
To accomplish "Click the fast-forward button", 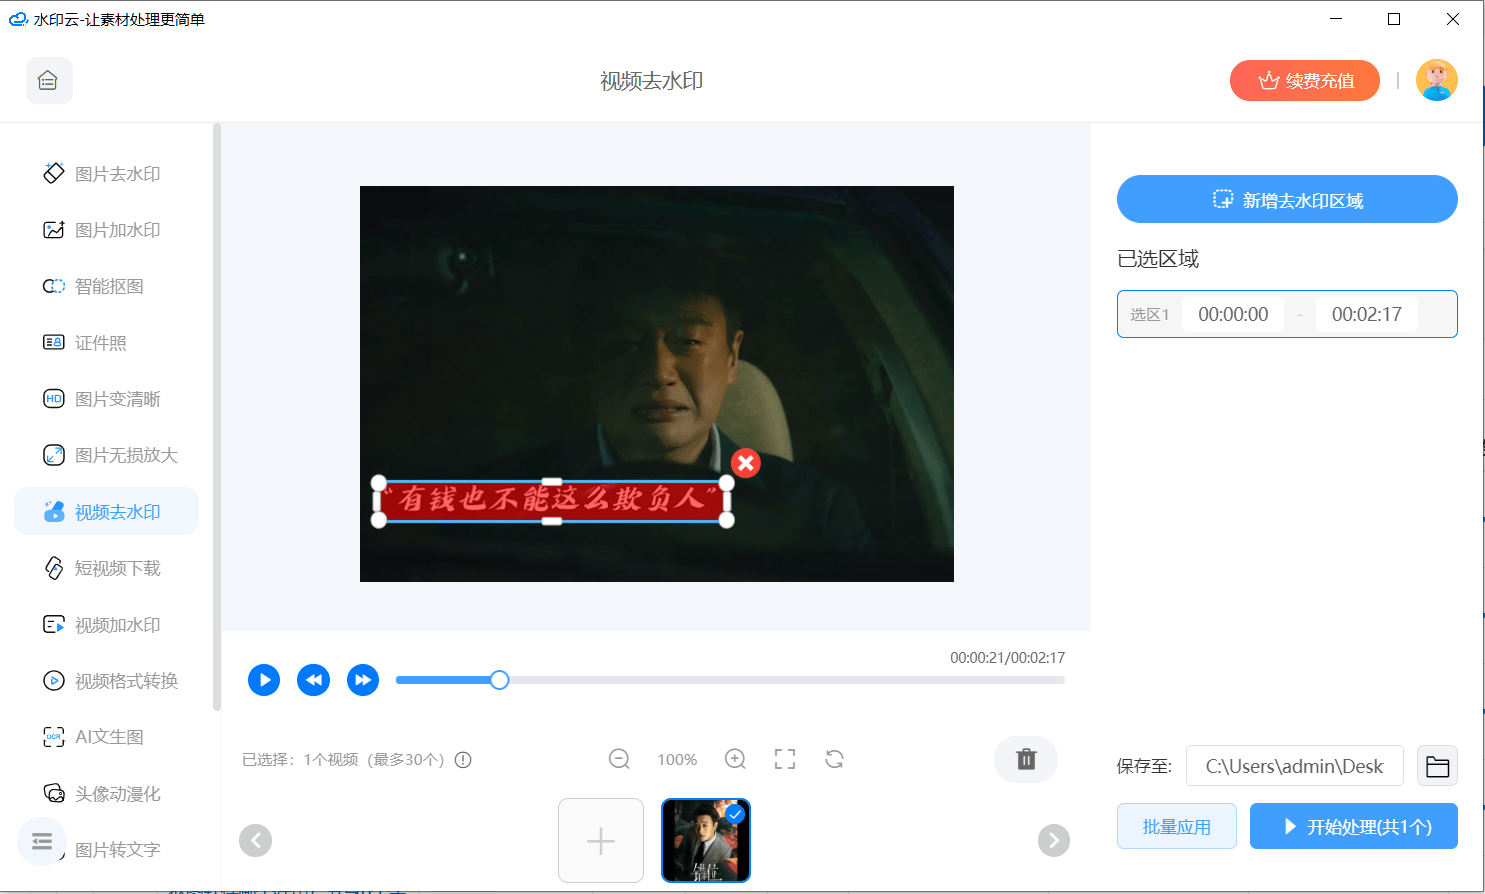I will [x=363, y=680].
